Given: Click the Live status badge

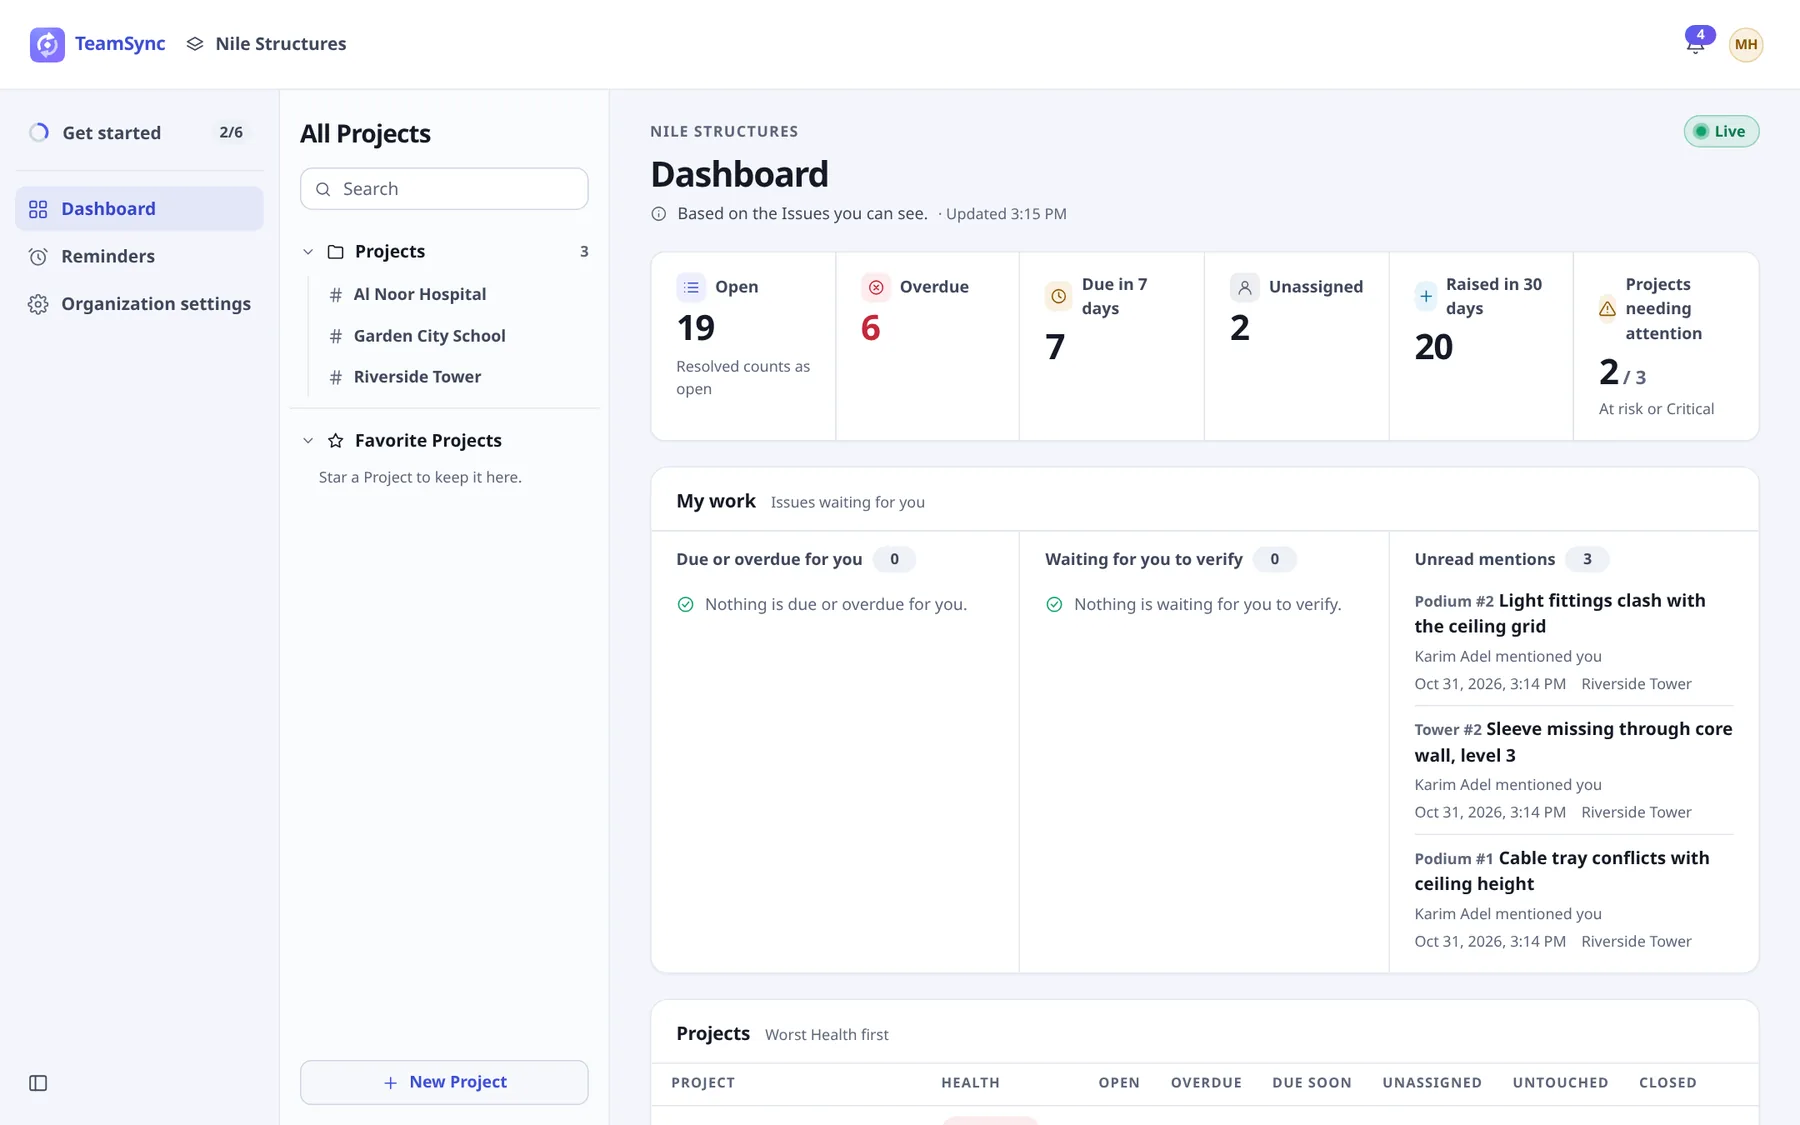Looking at the screenshot, I should (1721, 131).
